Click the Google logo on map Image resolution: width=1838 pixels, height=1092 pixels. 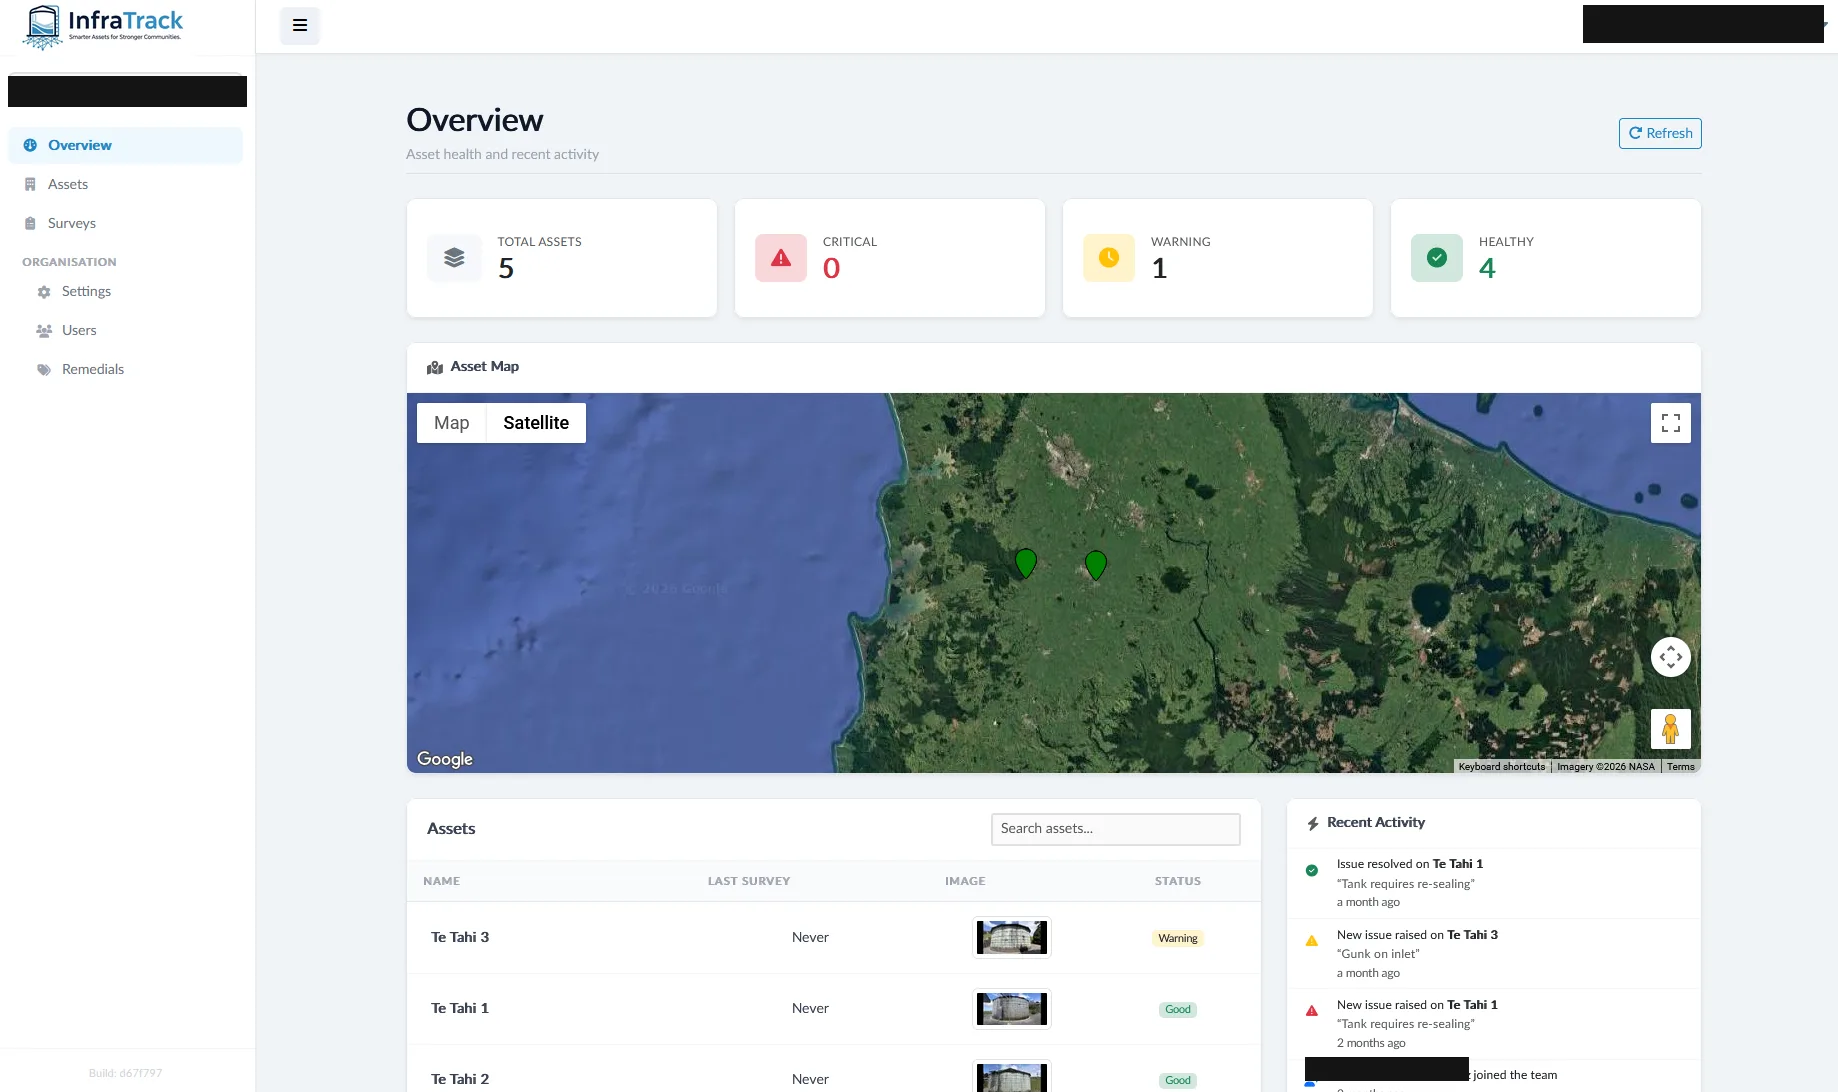445,759
